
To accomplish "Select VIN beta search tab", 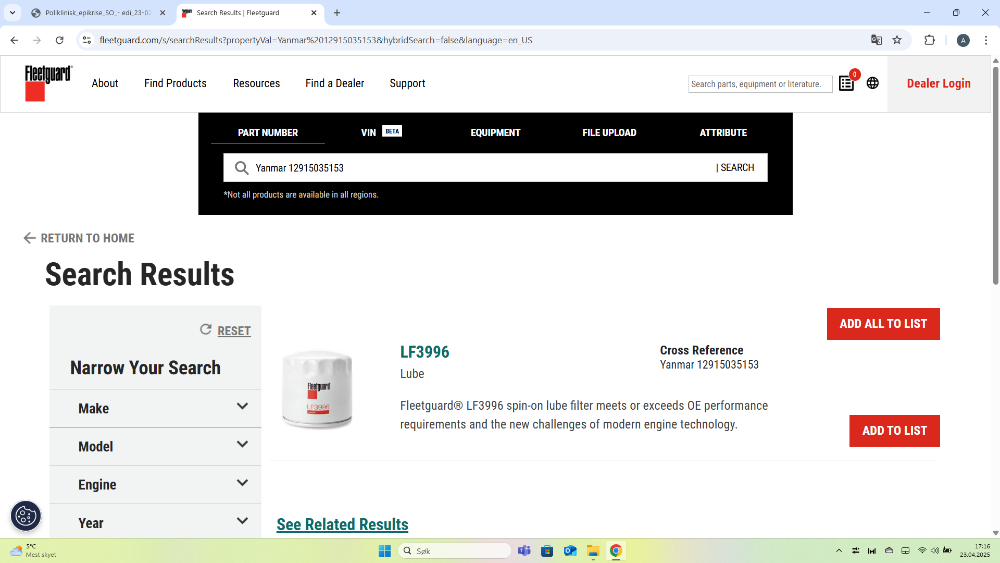I will [381, 132].
